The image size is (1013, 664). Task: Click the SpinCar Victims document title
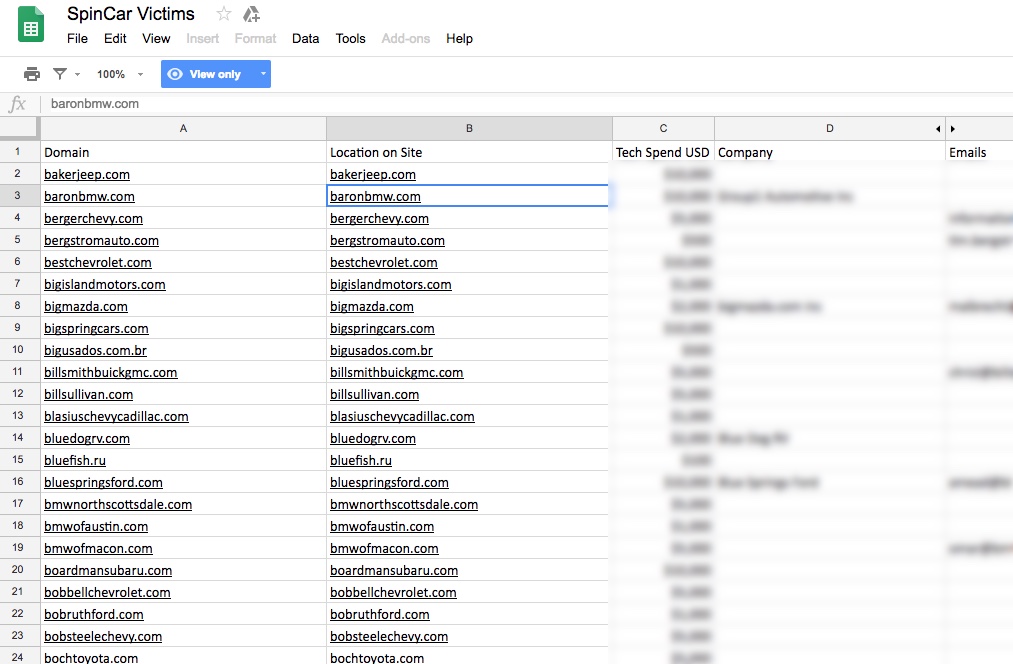point(131,14)
